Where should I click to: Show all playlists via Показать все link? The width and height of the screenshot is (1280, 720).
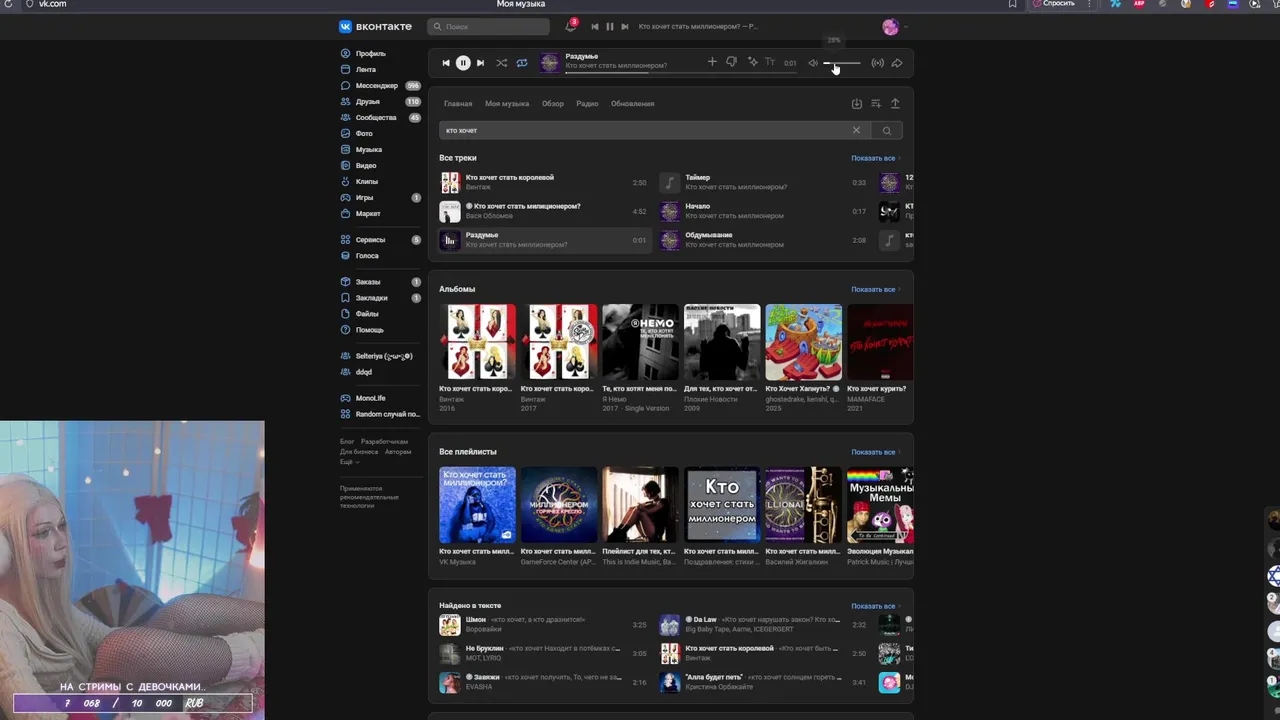(875, 452)
